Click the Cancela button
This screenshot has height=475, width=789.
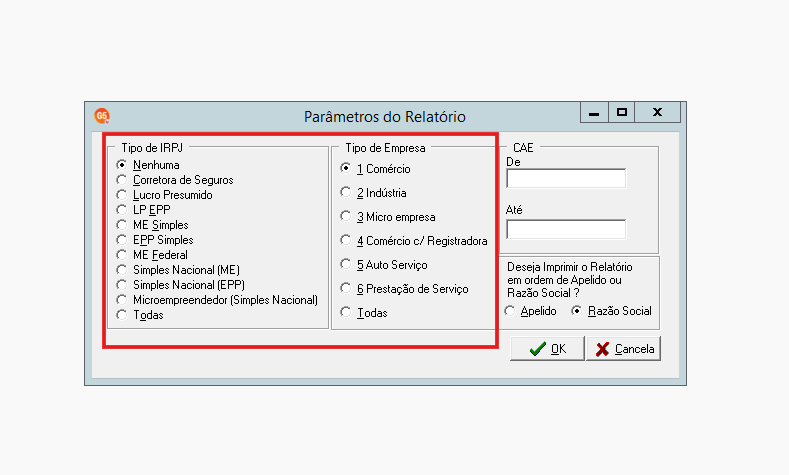[623, 348]
